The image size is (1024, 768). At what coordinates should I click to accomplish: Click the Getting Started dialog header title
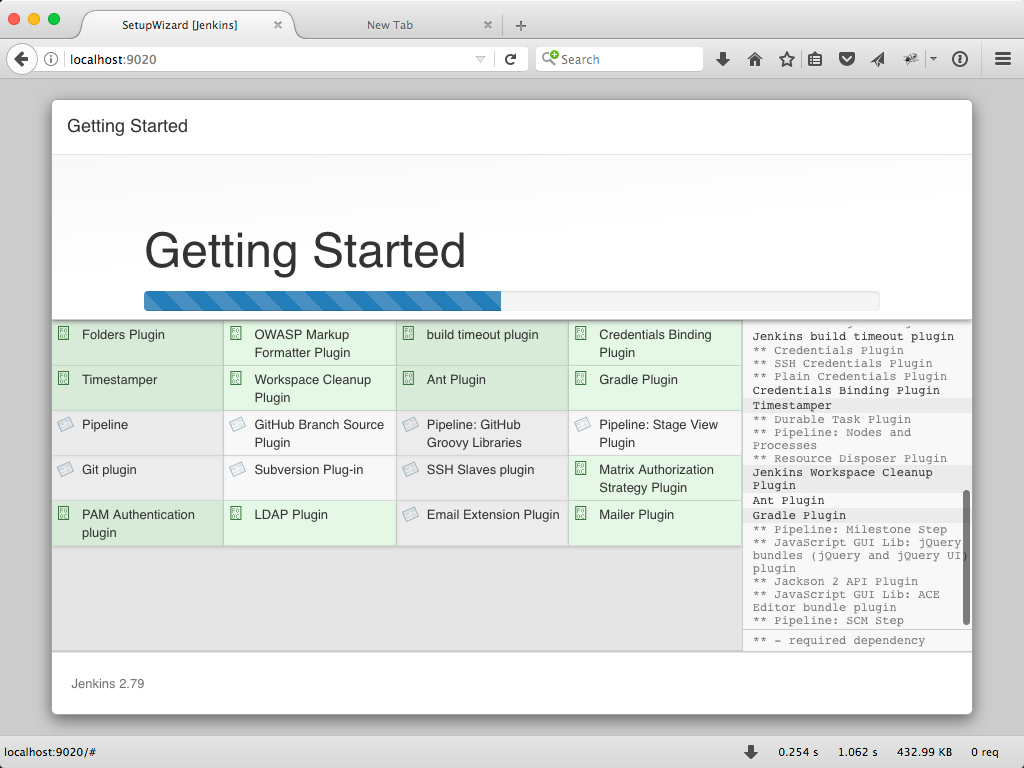coord(127,126)
